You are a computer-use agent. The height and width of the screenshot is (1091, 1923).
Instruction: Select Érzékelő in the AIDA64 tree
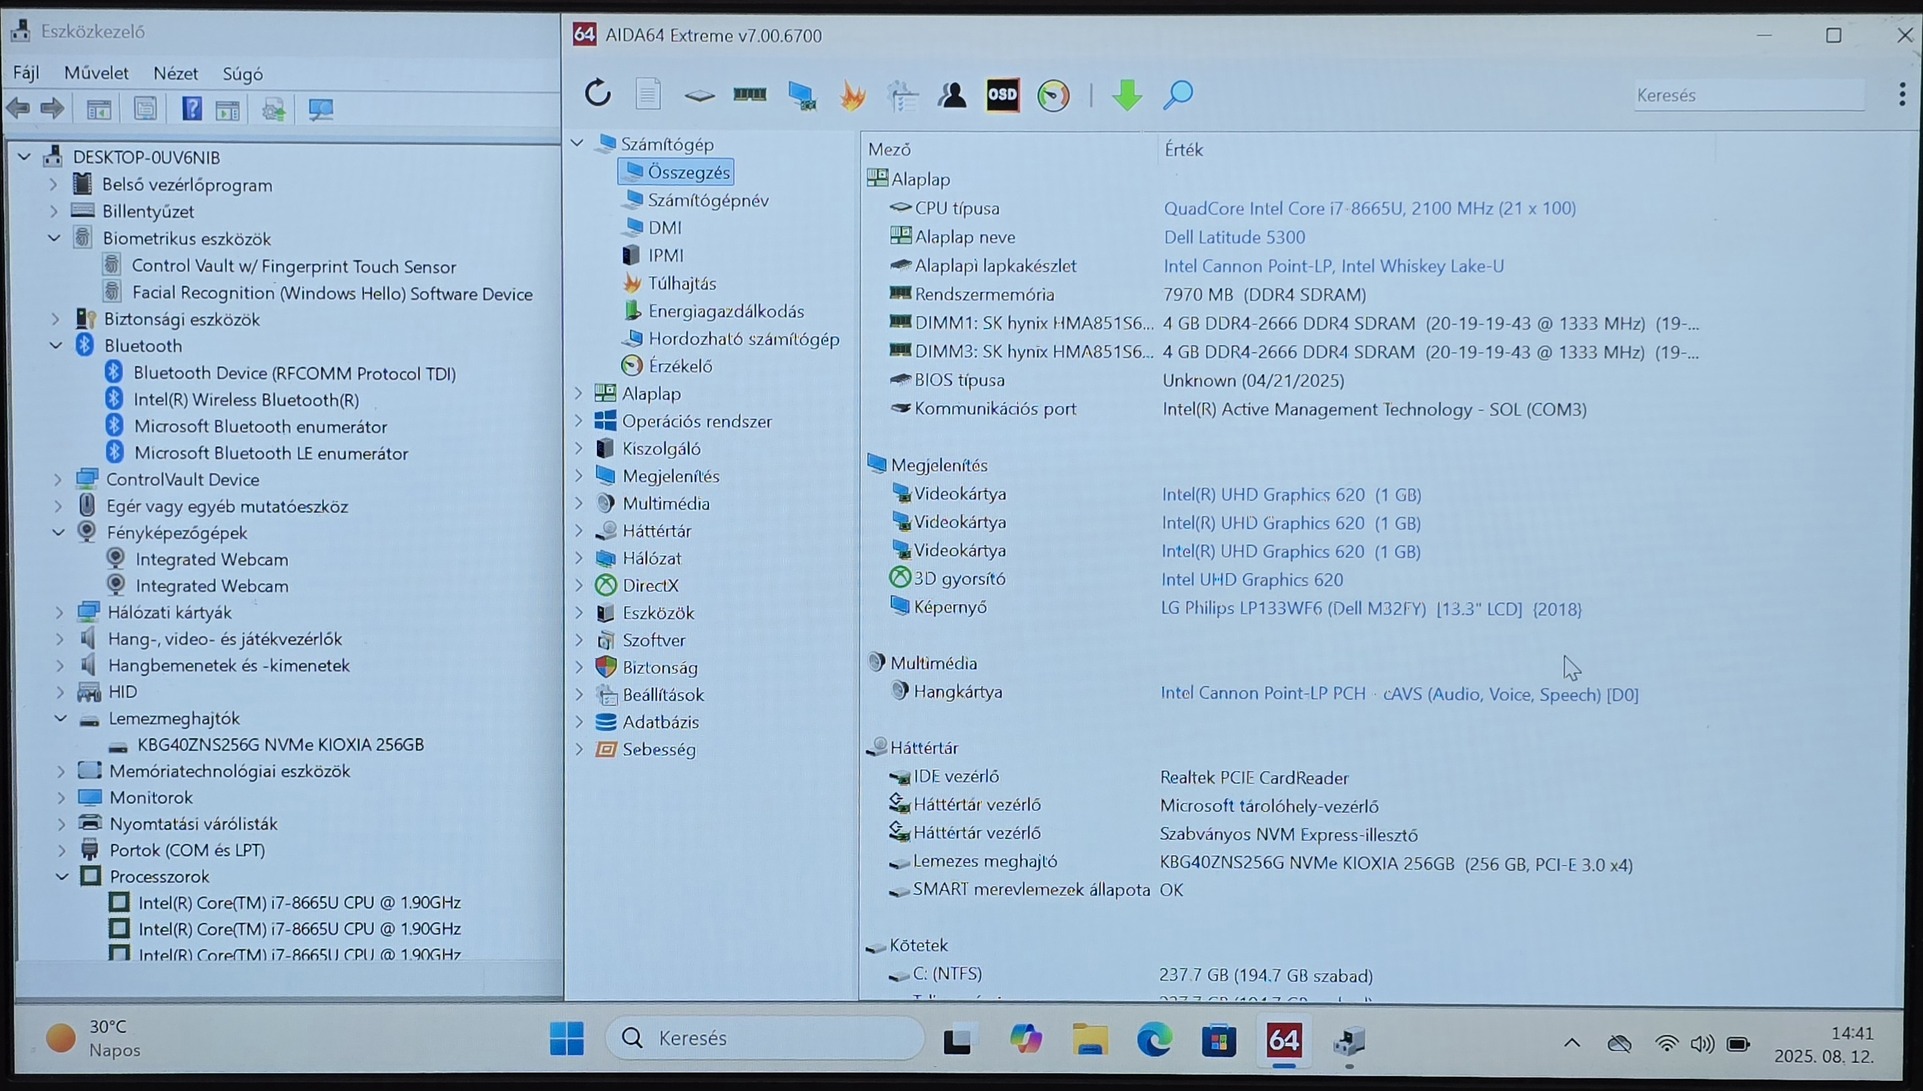(x=680, y=366)
